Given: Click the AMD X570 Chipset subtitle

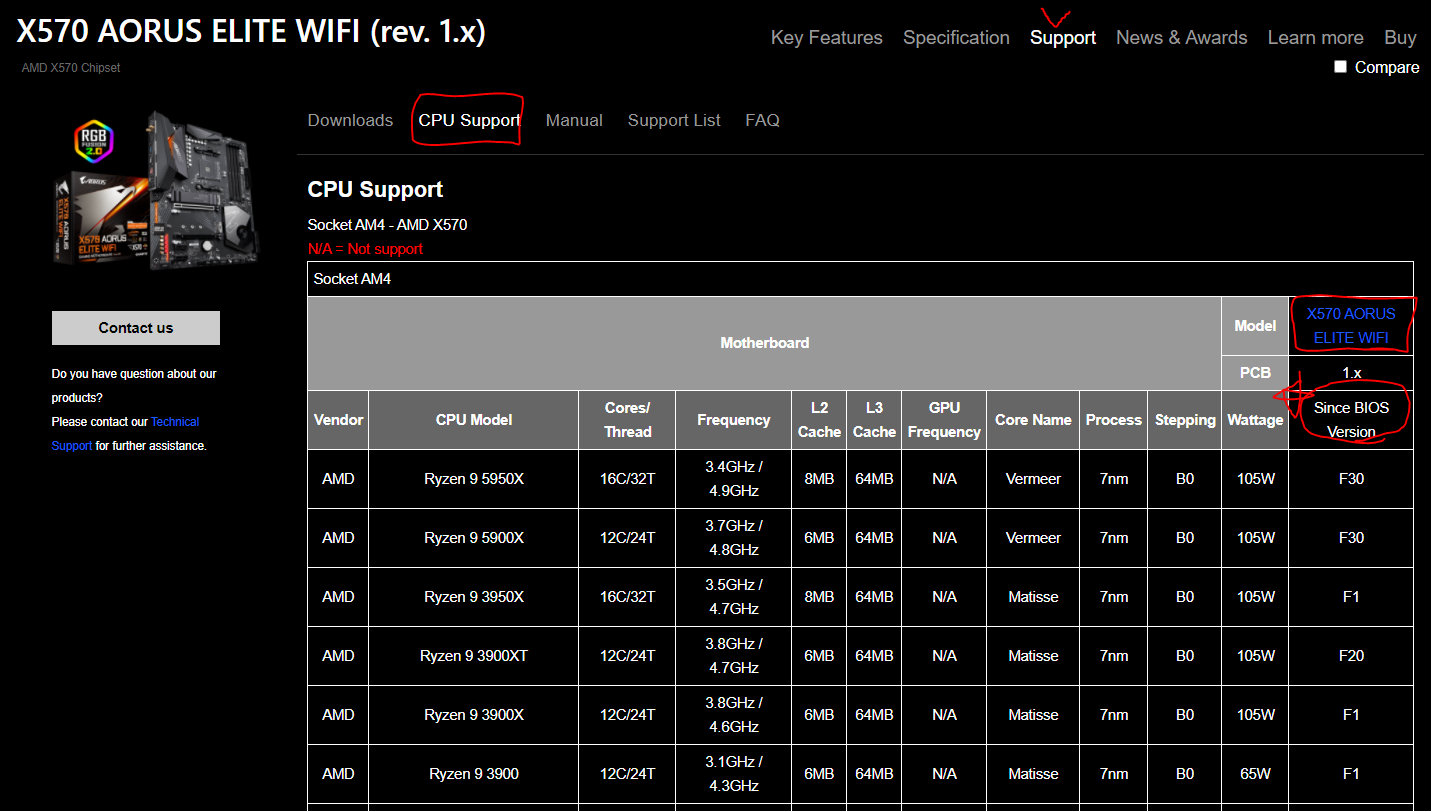Looking at the screenshot, I should coord(71,68).
